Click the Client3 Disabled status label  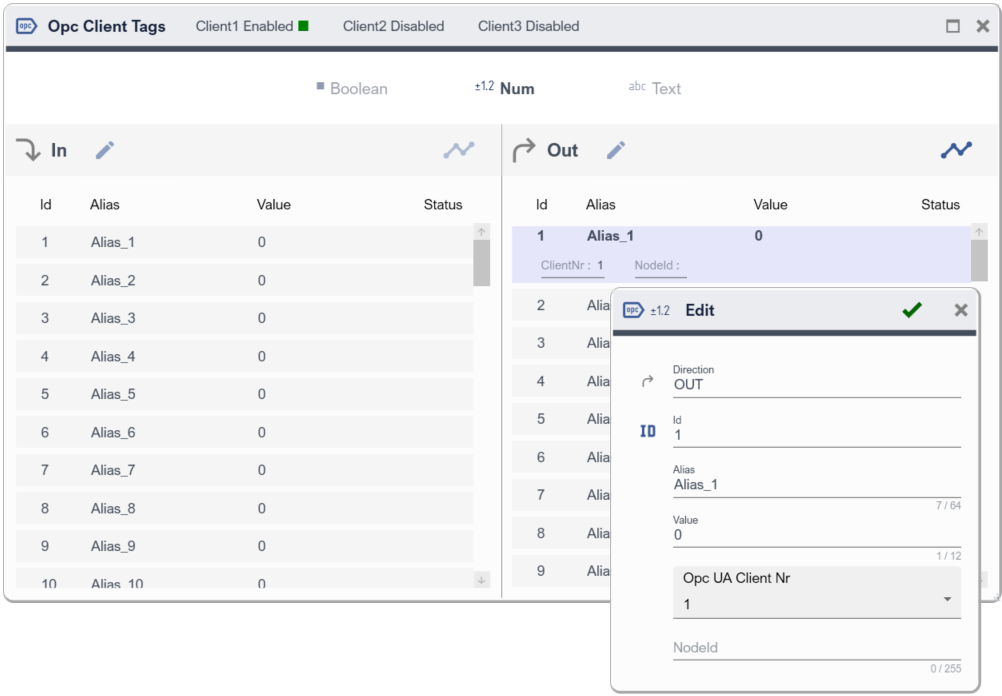(x=528, y=26)
